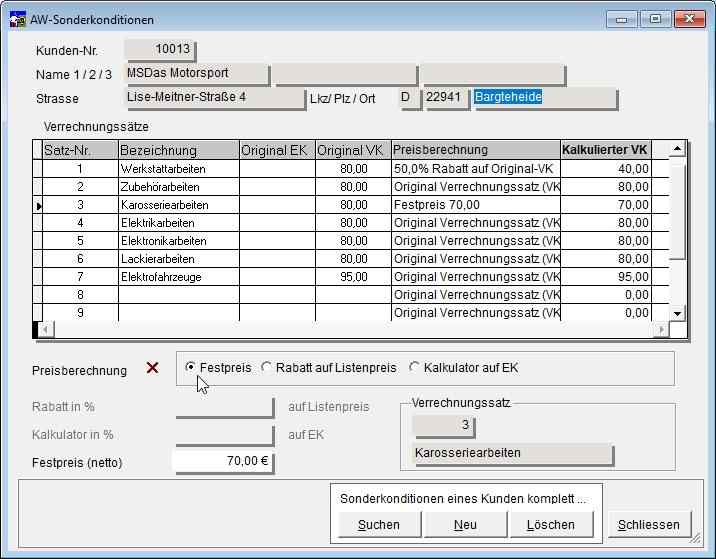Click the Ort field Bargteheide

pos(545,98)
